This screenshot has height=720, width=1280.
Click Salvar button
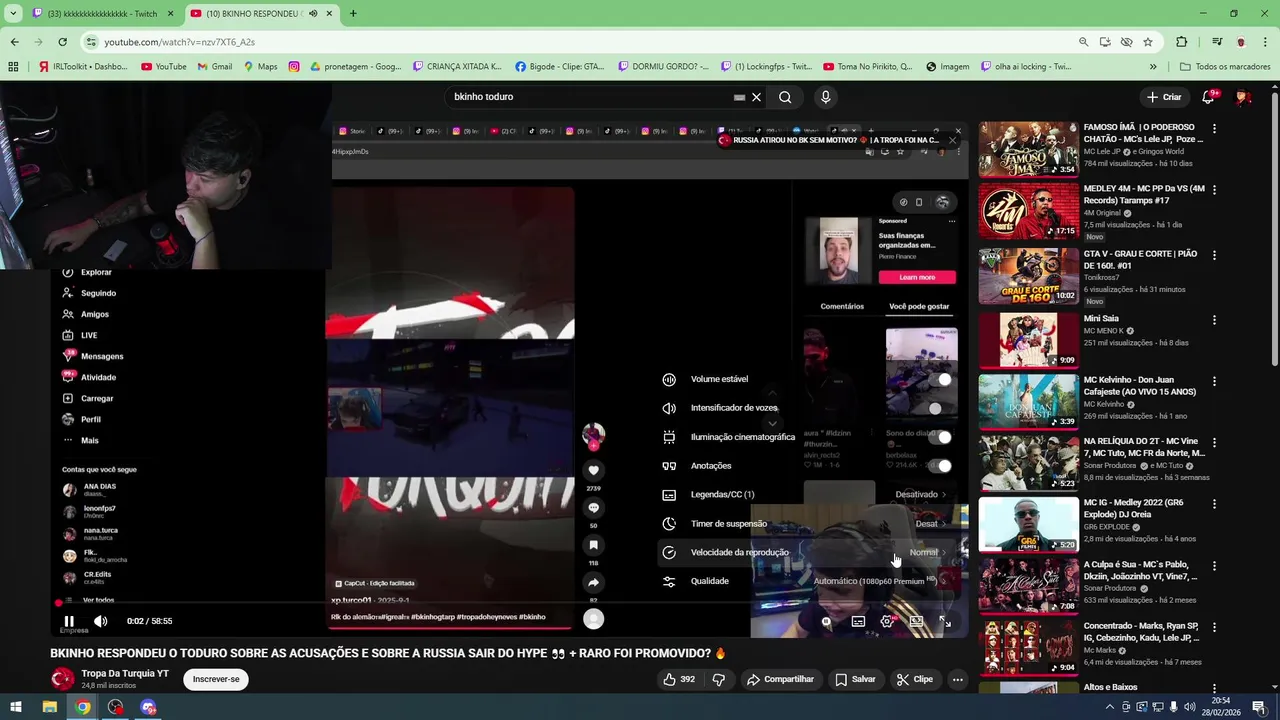pos(855,679)
